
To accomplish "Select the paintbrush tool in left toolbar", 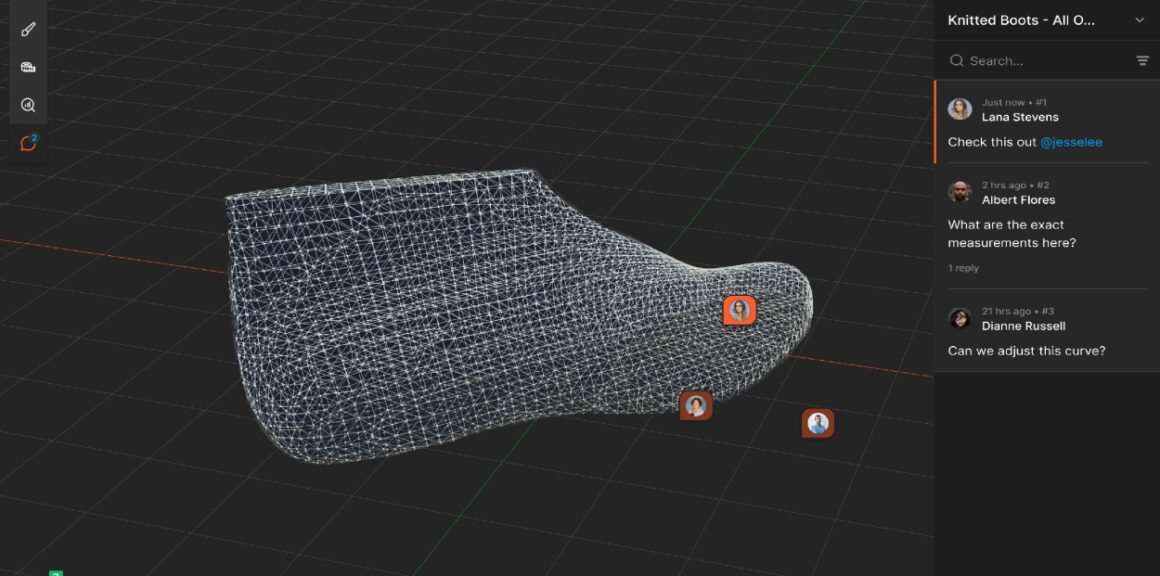I will click(28, 29).
